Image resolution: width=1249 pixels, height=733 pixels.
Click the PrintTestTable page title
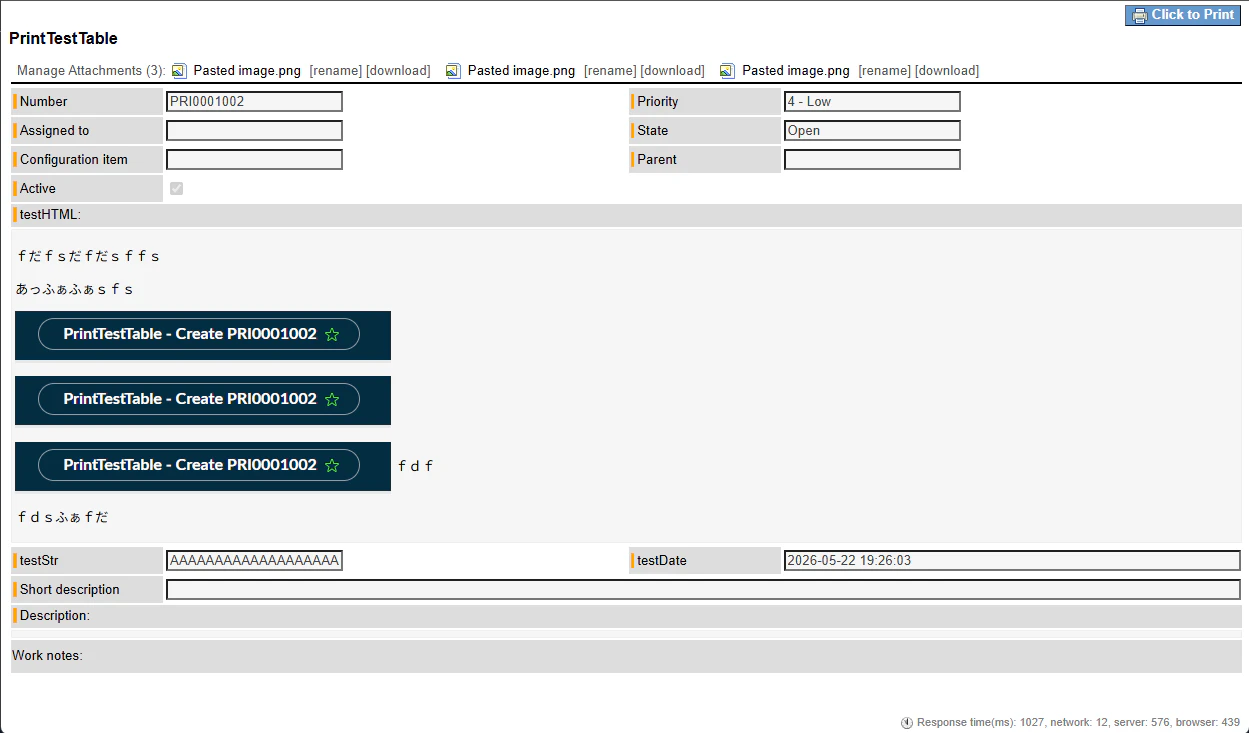(63, 39)
